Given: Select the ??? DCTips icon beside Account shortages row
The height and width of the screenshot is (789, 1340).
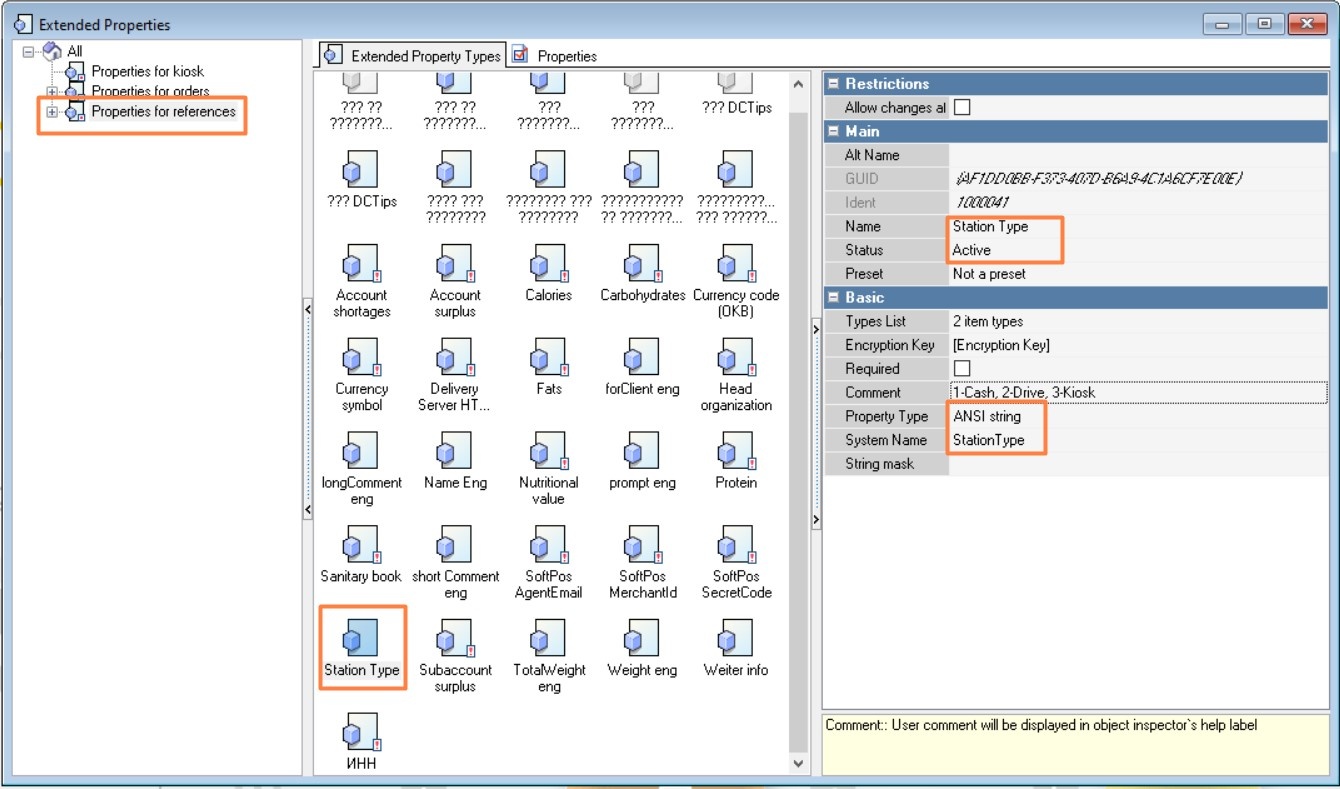Looking at the screenshot, I should pyautogui.click(x=361, y=171).
